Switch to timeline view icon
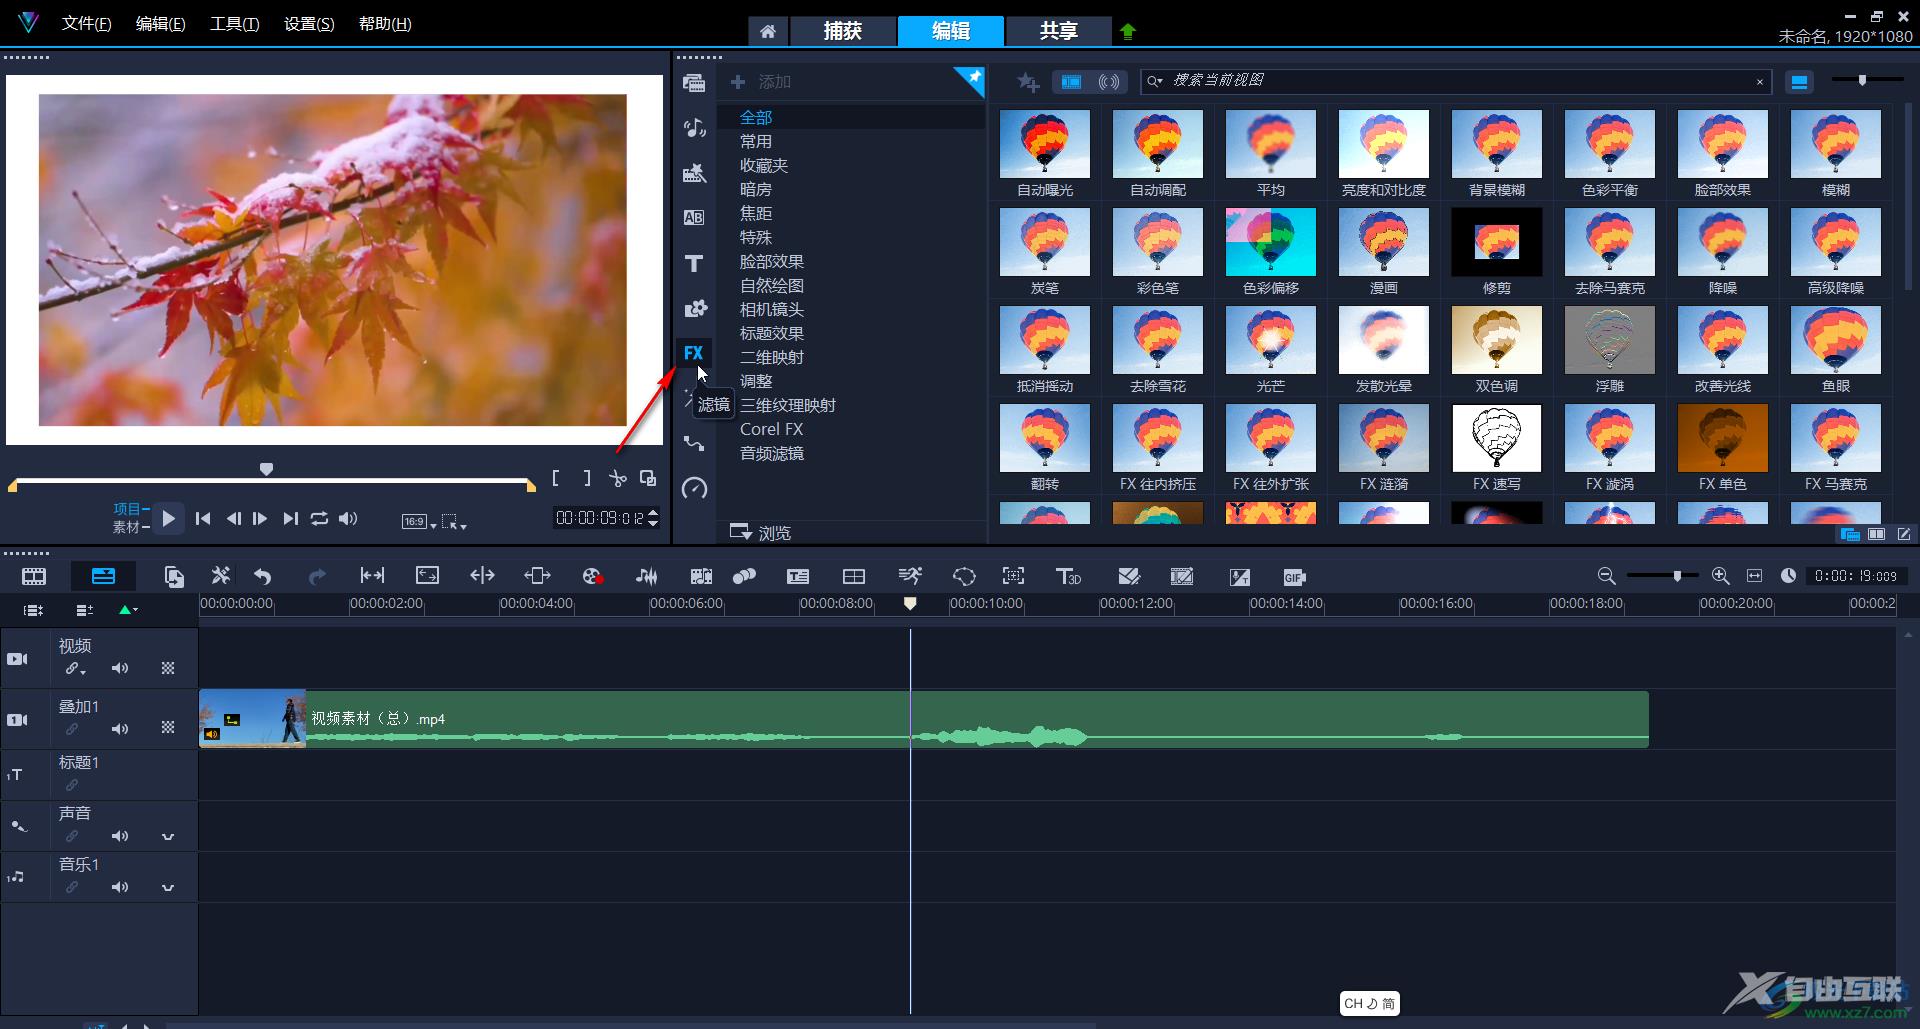 click(x=103, y=576)
